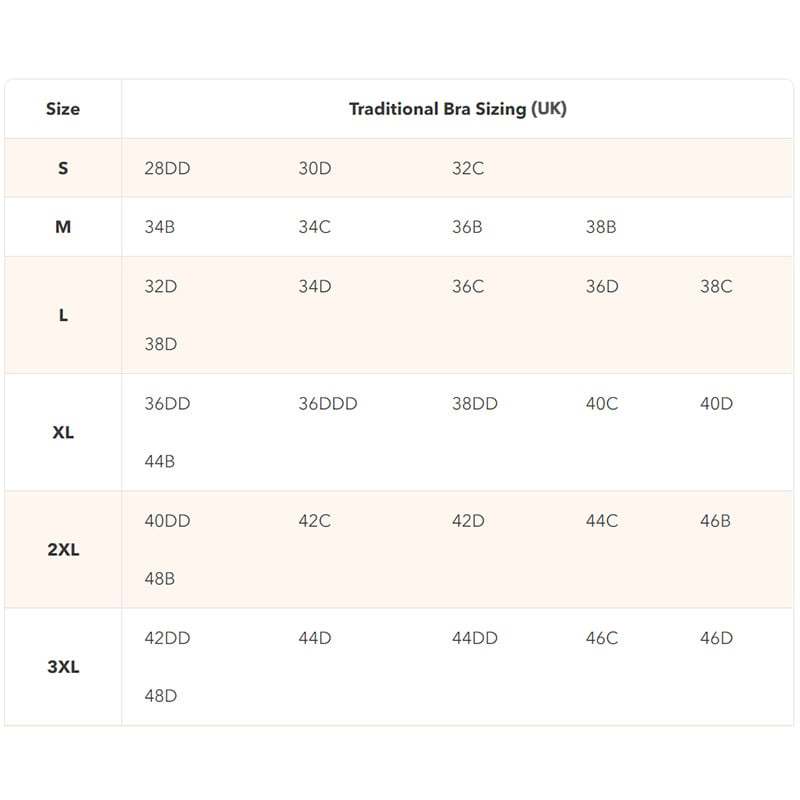Select the S size row label
Image resolution: width=800 pixels, height=800 pixels.
click(x=63, y=168)
